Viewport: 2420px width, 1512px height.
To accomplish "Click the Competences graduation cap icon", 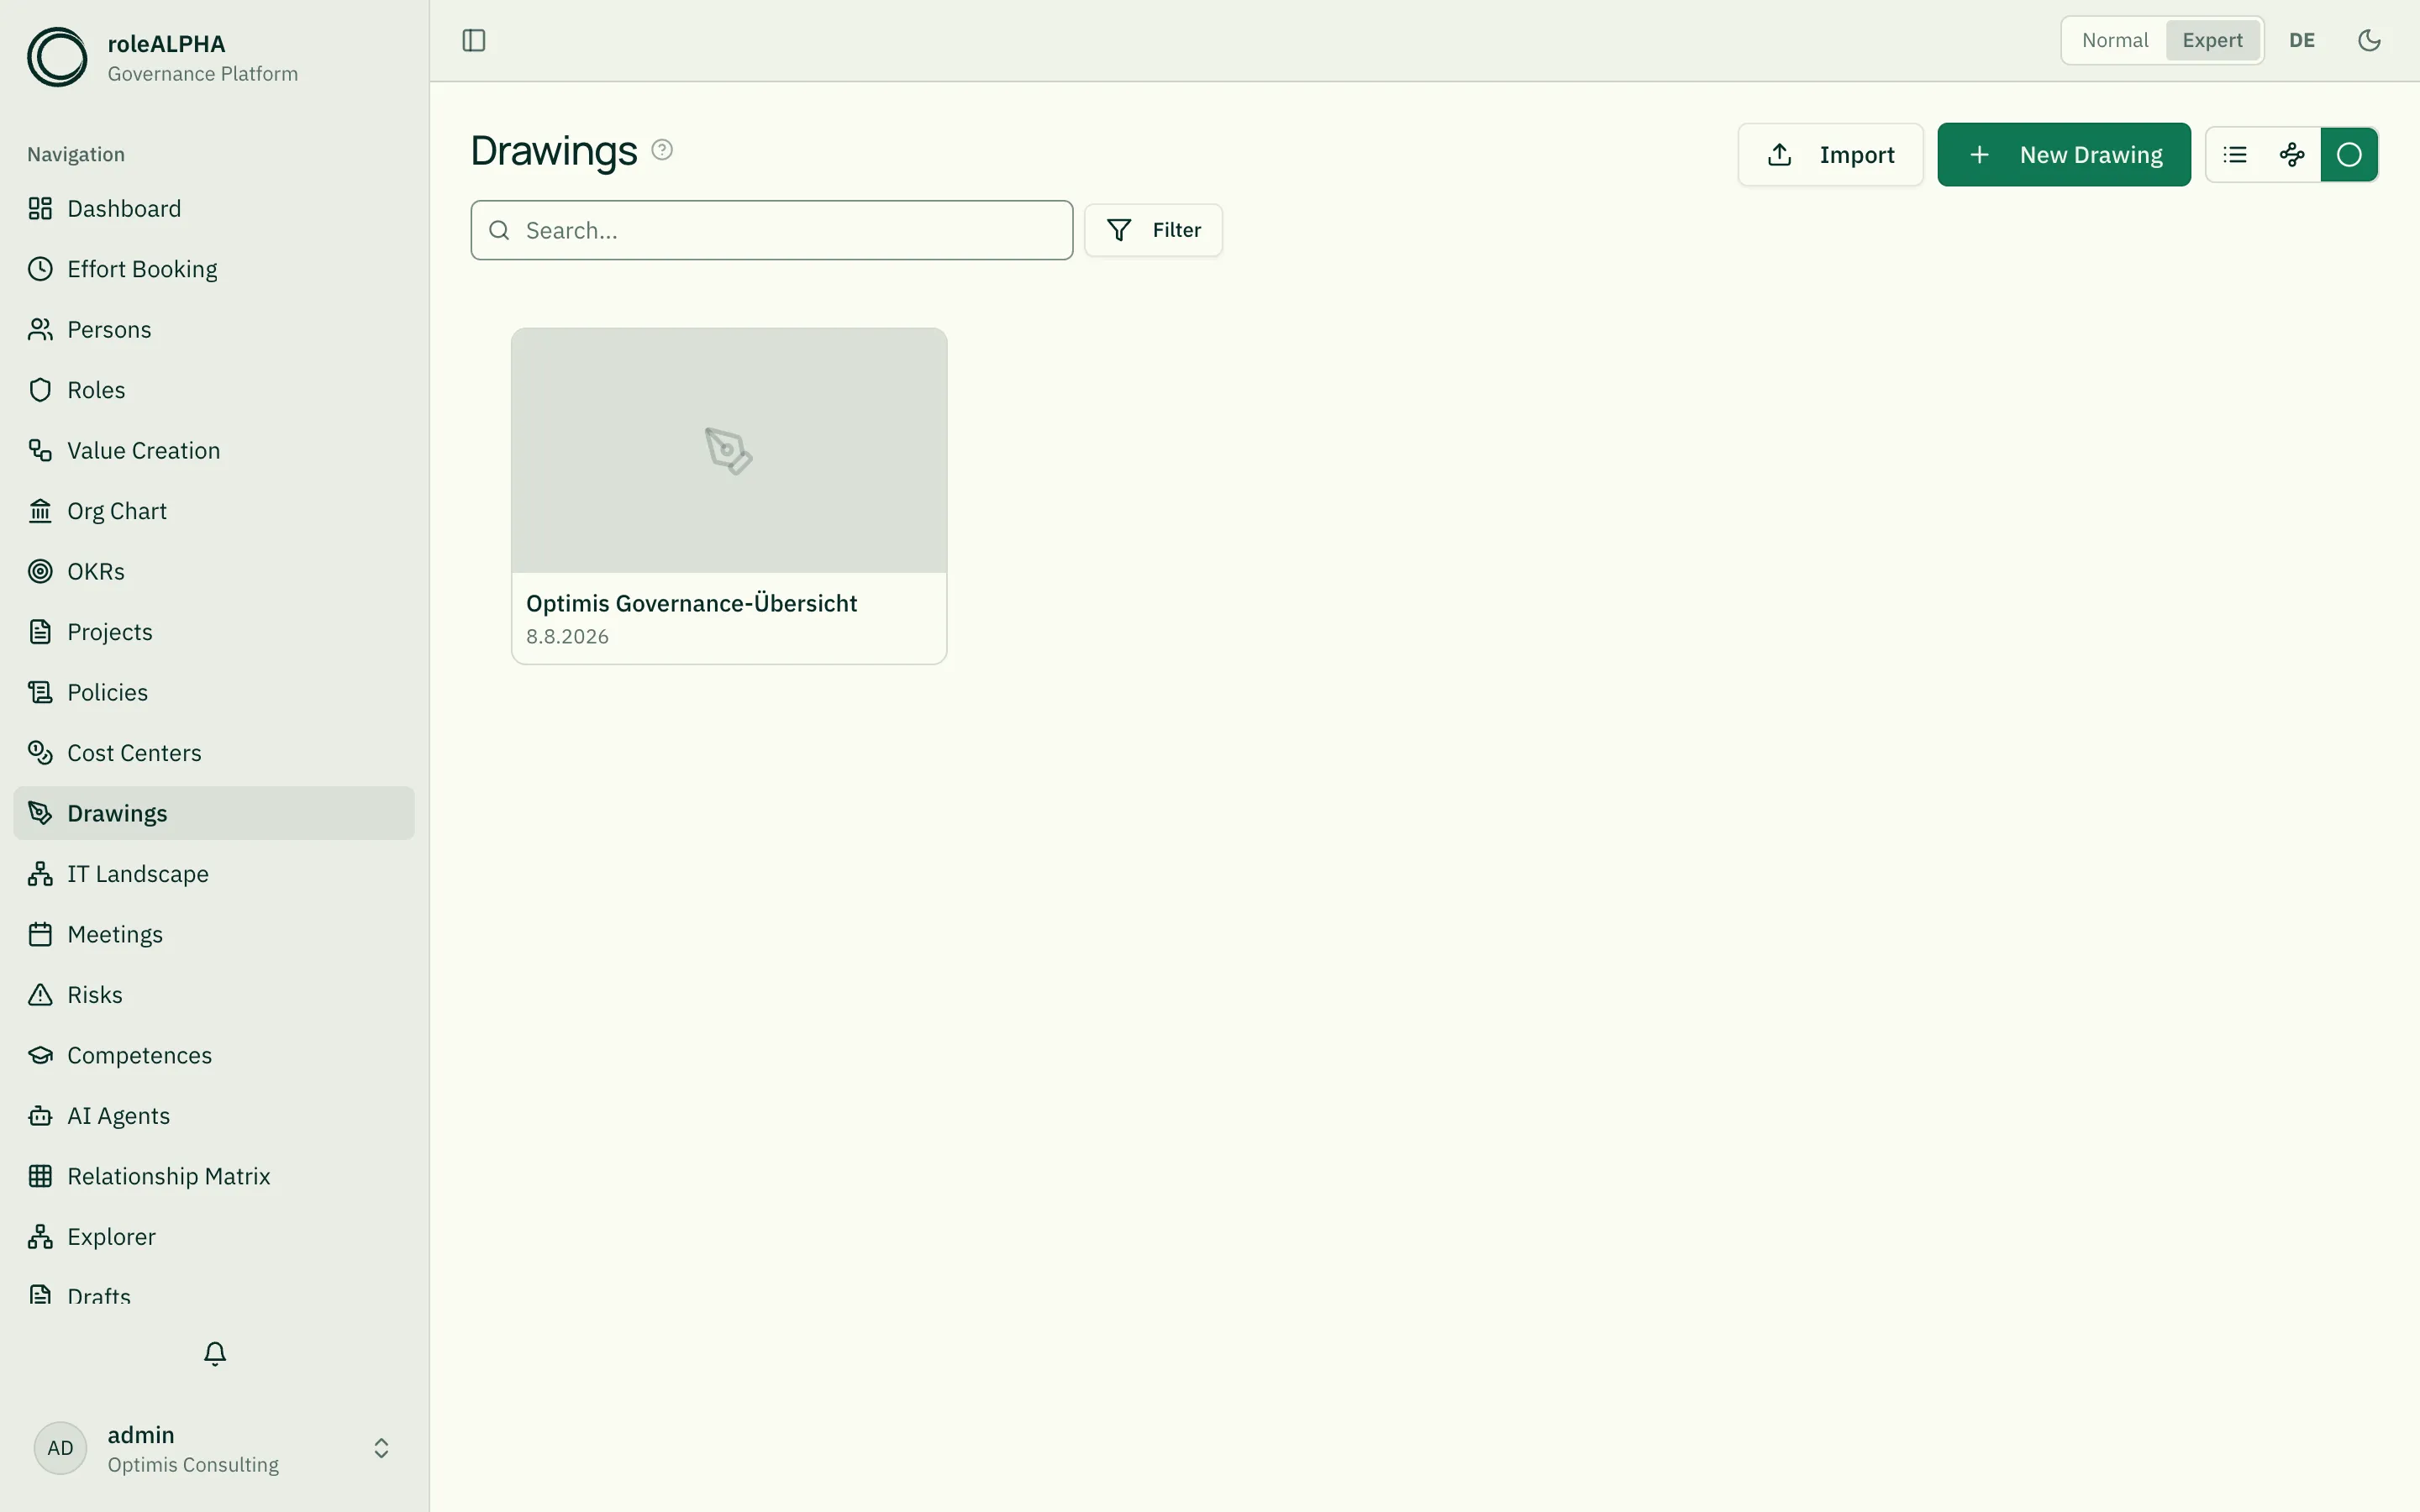I will (x=40, y=1055).
